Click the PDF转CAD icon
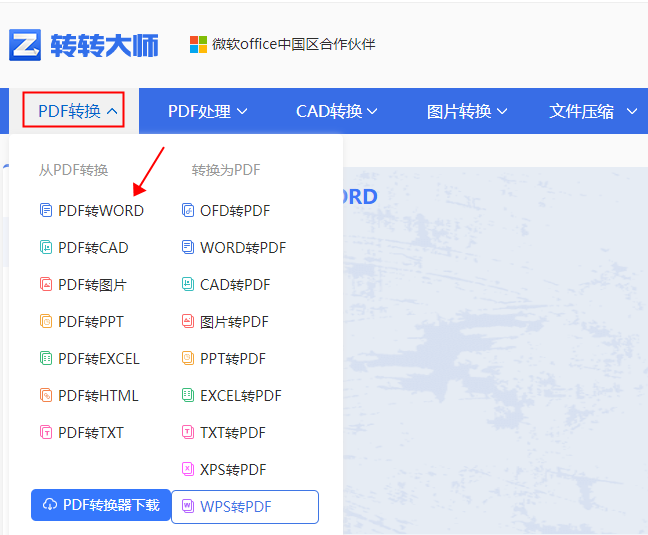The height and width of the screenshot is (535, 648). [46, 247]
